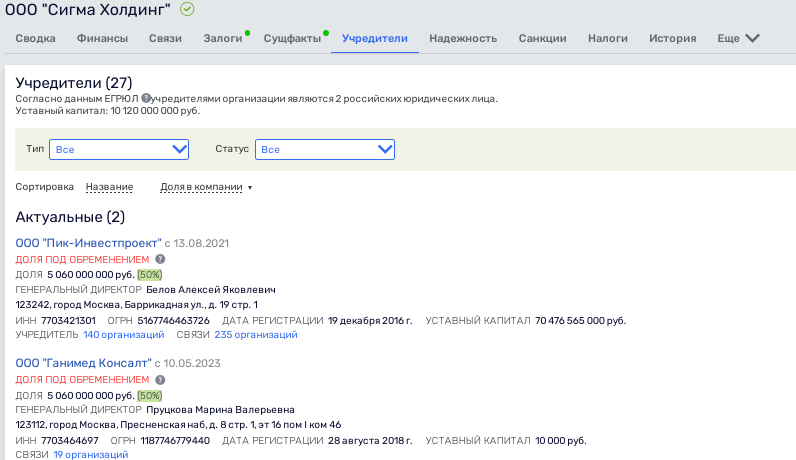Switch to the Санкции tab

542,39
